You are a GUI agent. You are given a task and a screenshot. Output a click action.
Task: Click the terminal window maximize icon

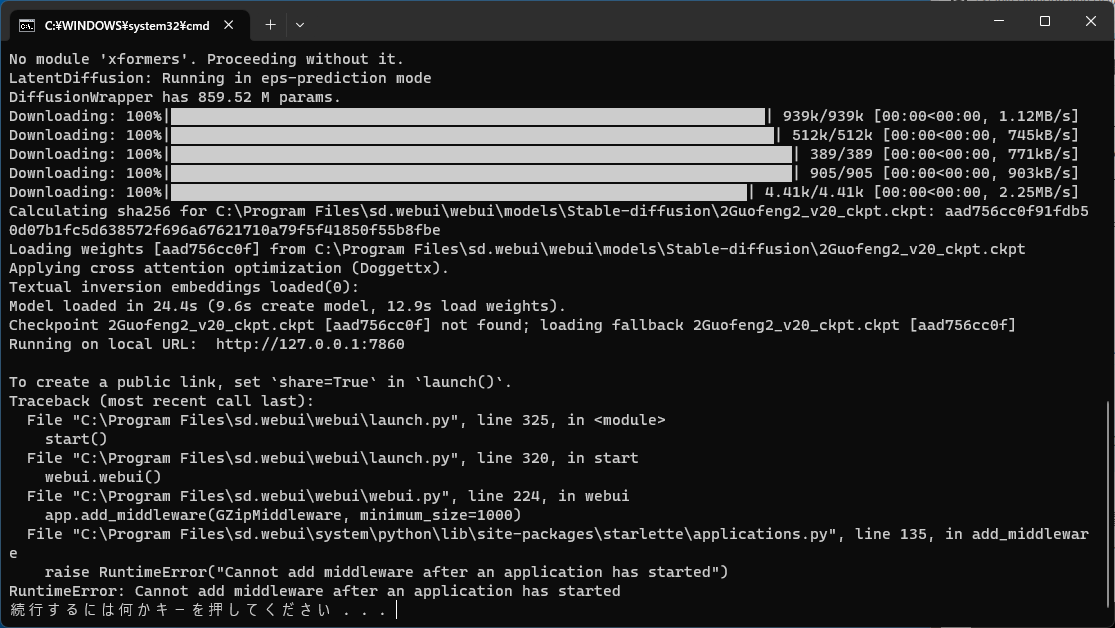[x=1043, y=21]
